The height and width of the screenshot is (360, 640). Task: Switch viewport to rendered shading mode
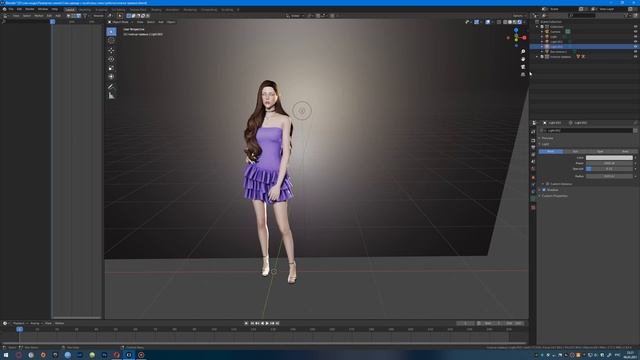pyautogui.click(x=519, y=22)
